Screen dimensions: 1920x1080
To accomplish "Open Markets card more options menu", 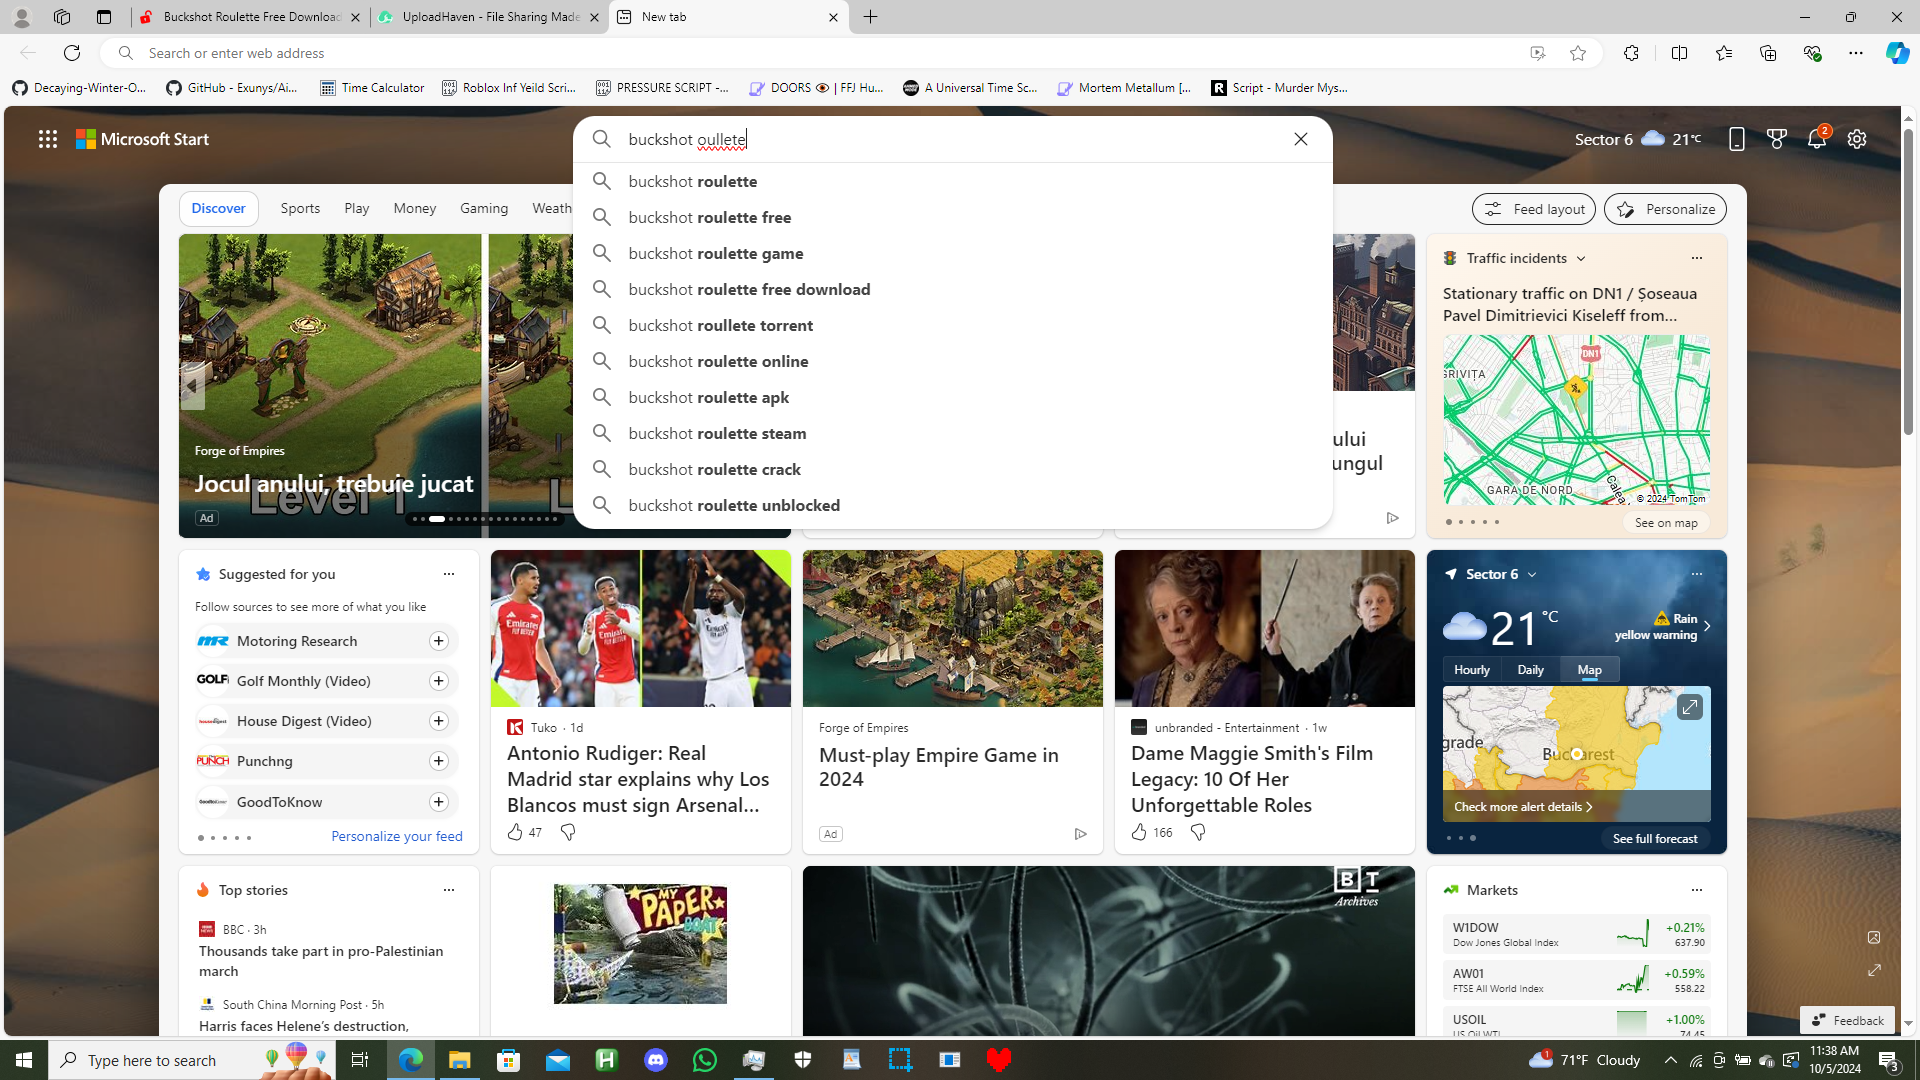I will (1695, 890).
